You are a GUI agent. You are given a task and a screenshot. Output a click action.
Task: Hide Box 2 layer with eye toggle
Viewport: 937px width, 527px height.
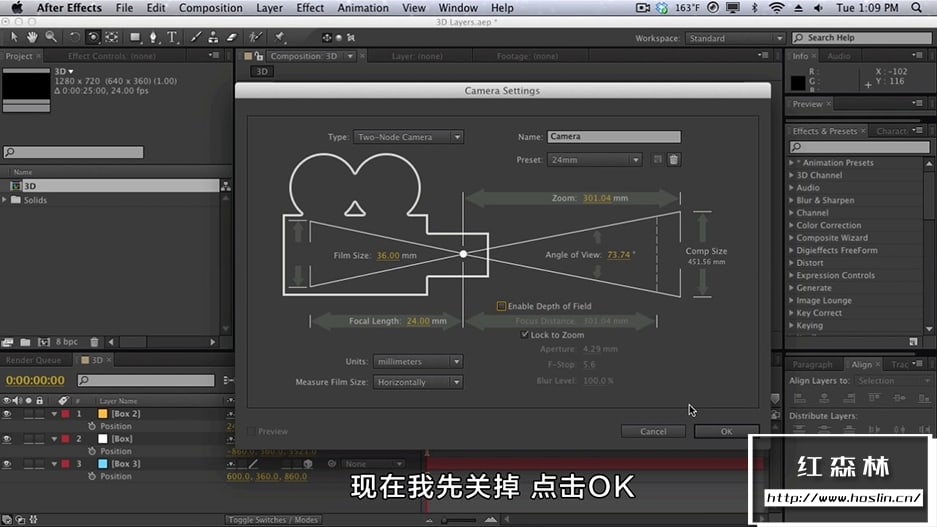click(7, 413)
